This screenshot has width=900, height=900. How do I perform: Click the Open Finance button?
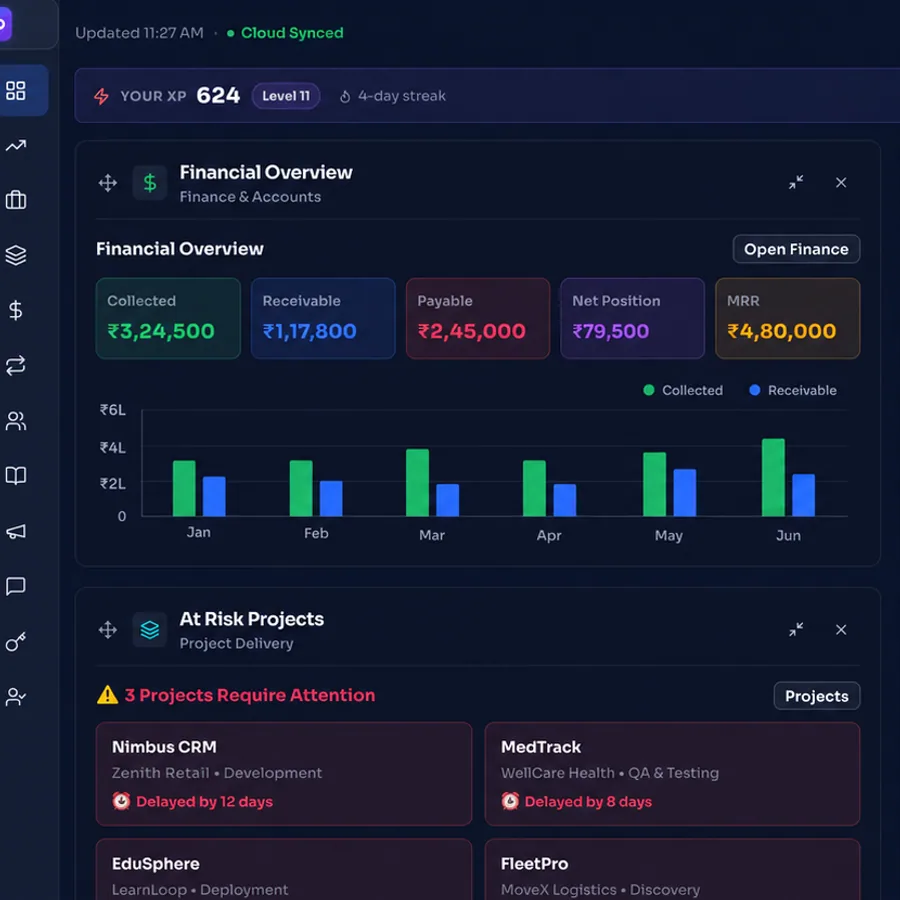[x=796, y=249]
